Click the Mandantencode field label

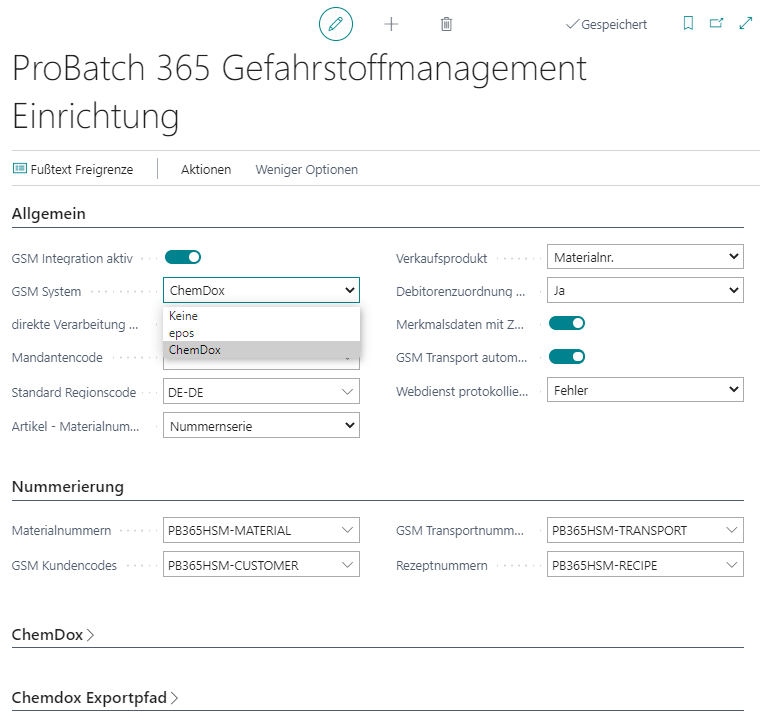pyautogui.click(x=57, y=358)
